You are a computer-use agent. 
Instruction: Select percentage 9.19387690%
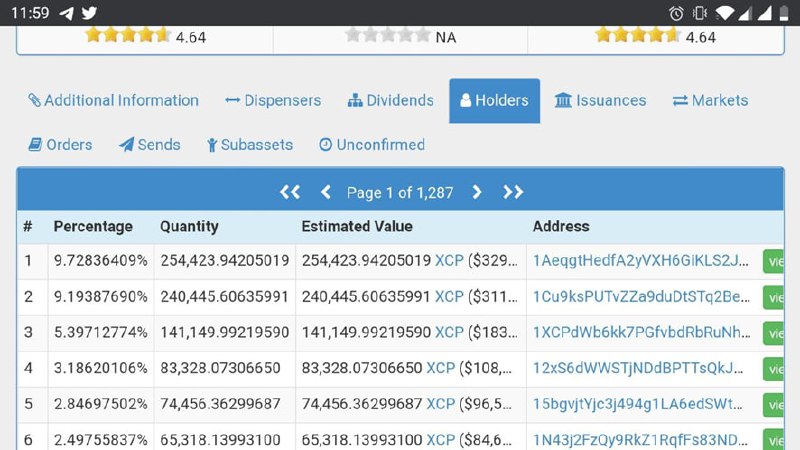coord(101,296)
